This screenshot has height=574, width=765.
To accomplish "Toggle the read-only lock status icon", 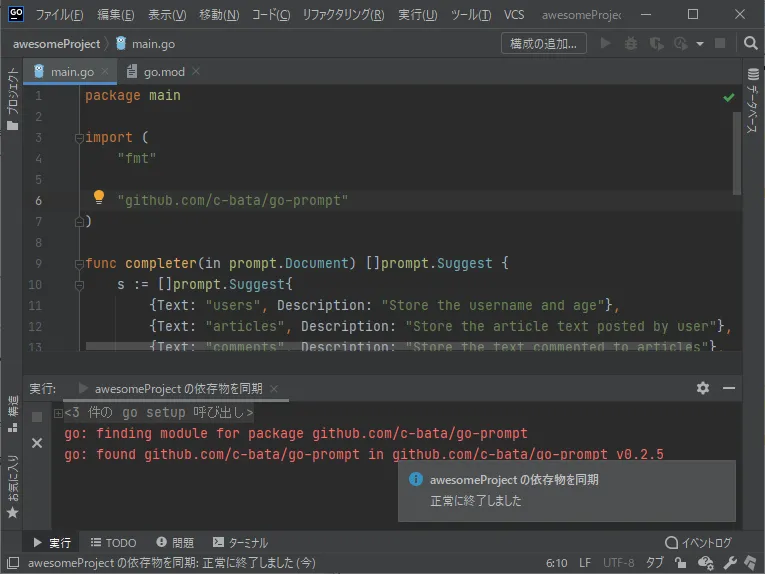I will [x=680, y=563].
